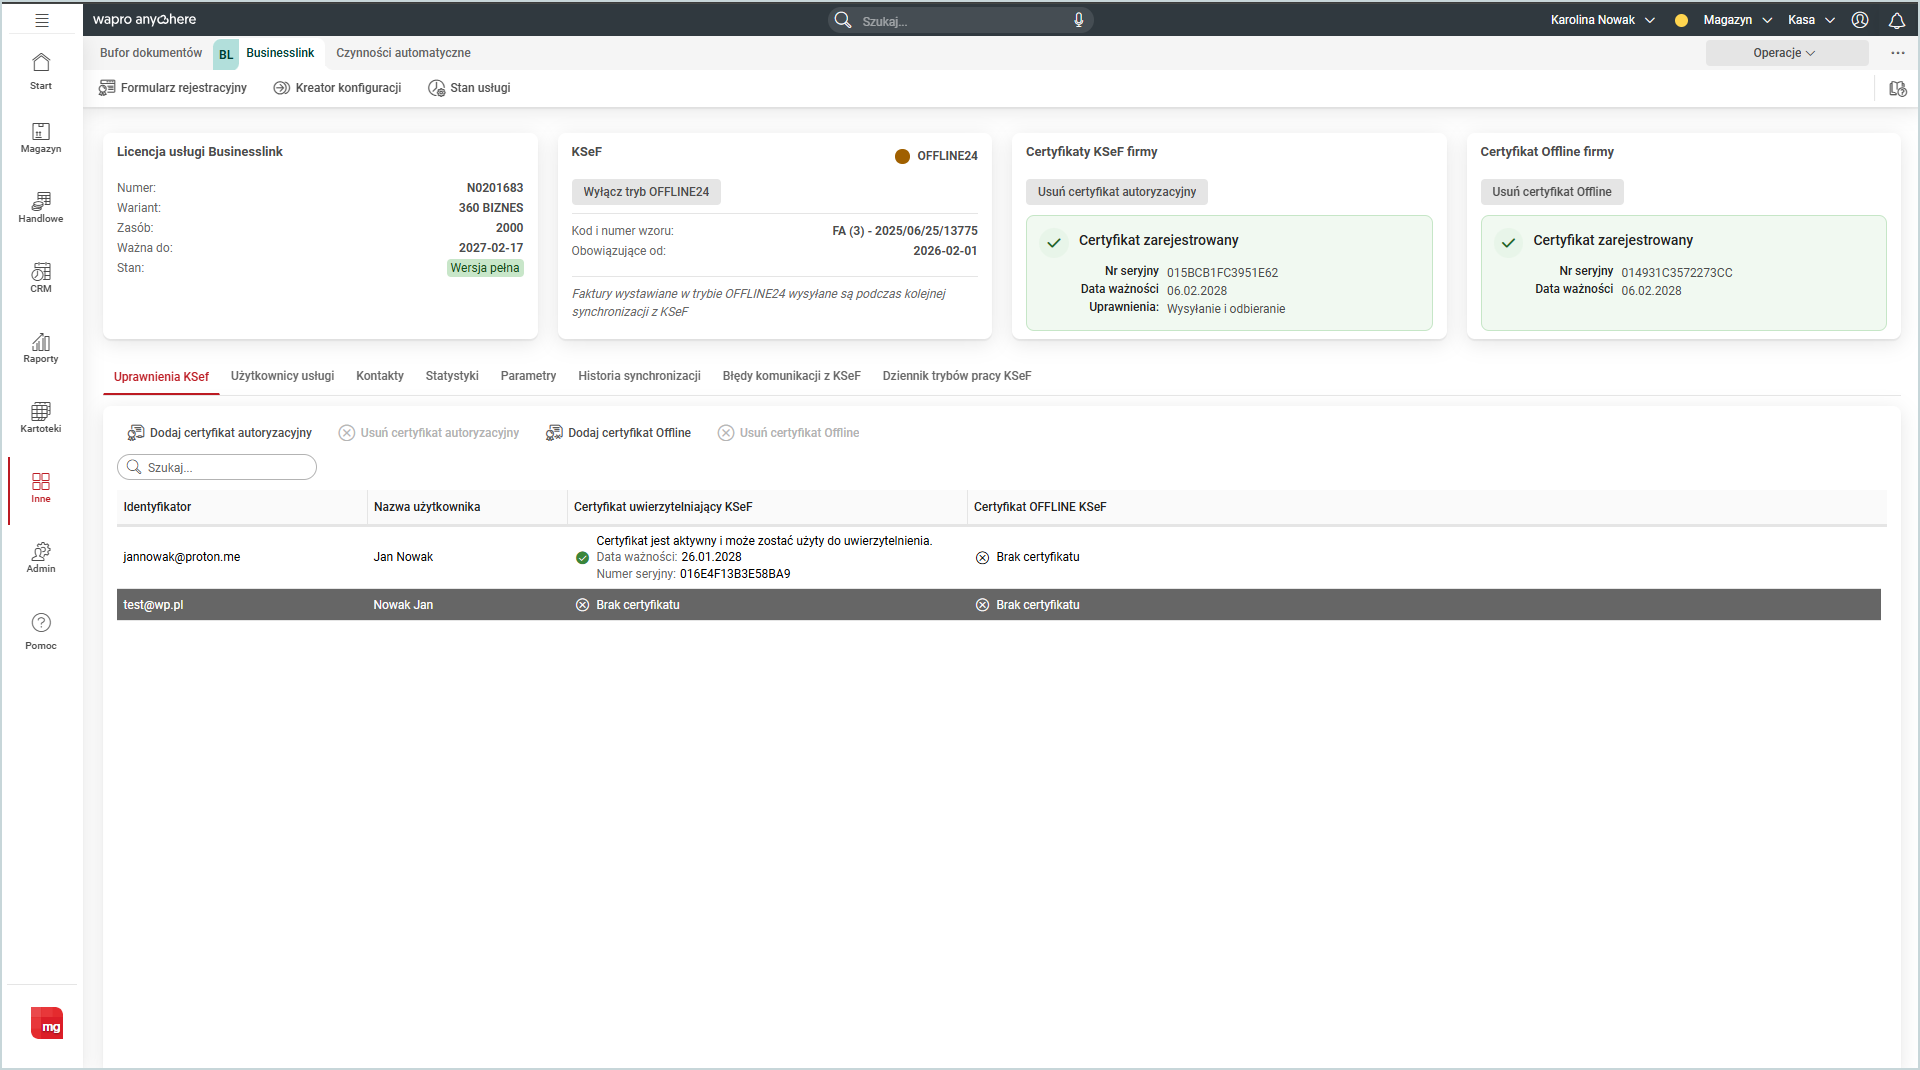1920x1070 pixels.
Task: Click the Identyfikator column header
Action: click(241, 507)
